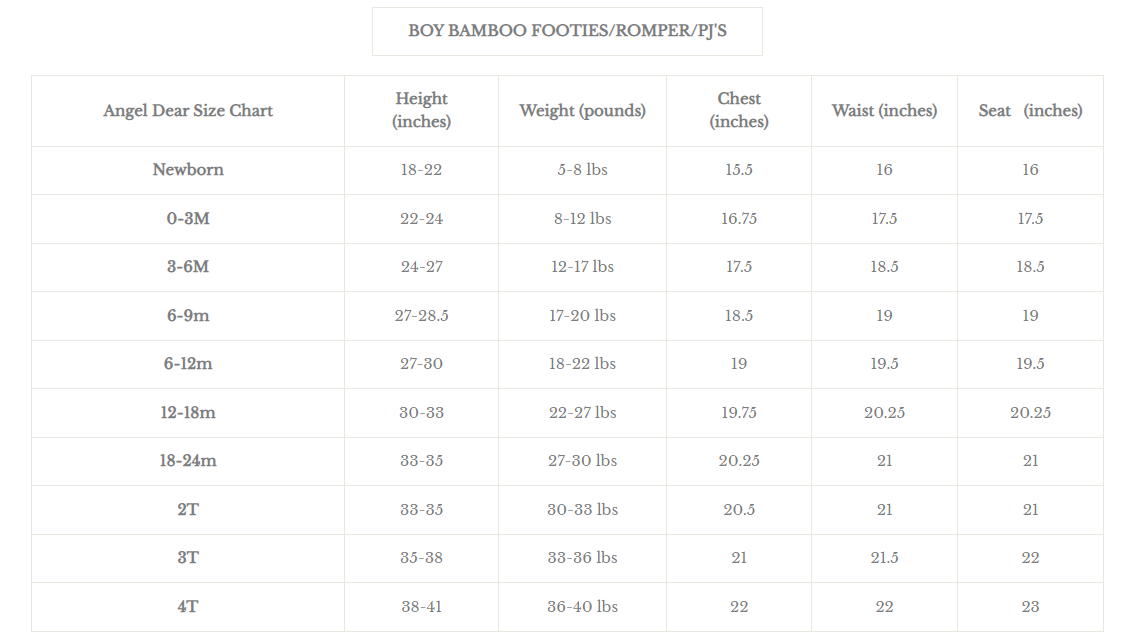Select the 0-3M size row label
This screenshot has height=643, width=1126.
click(188, 218)
